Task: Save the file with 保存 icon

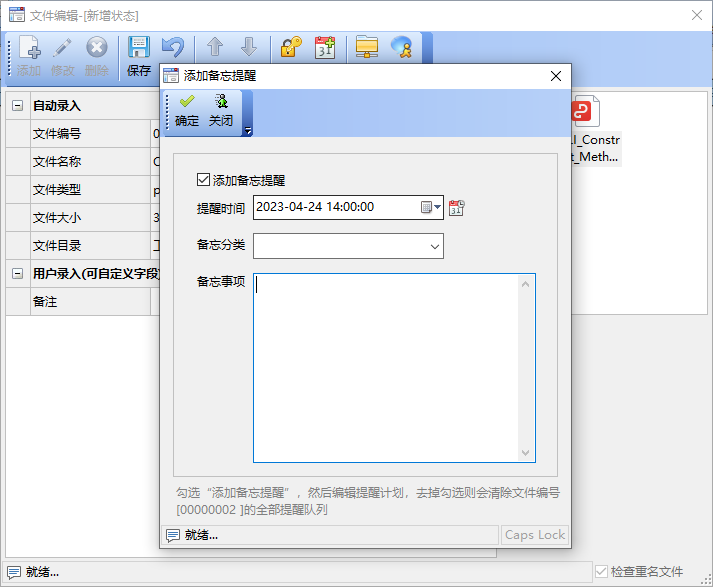Action: 139,47
